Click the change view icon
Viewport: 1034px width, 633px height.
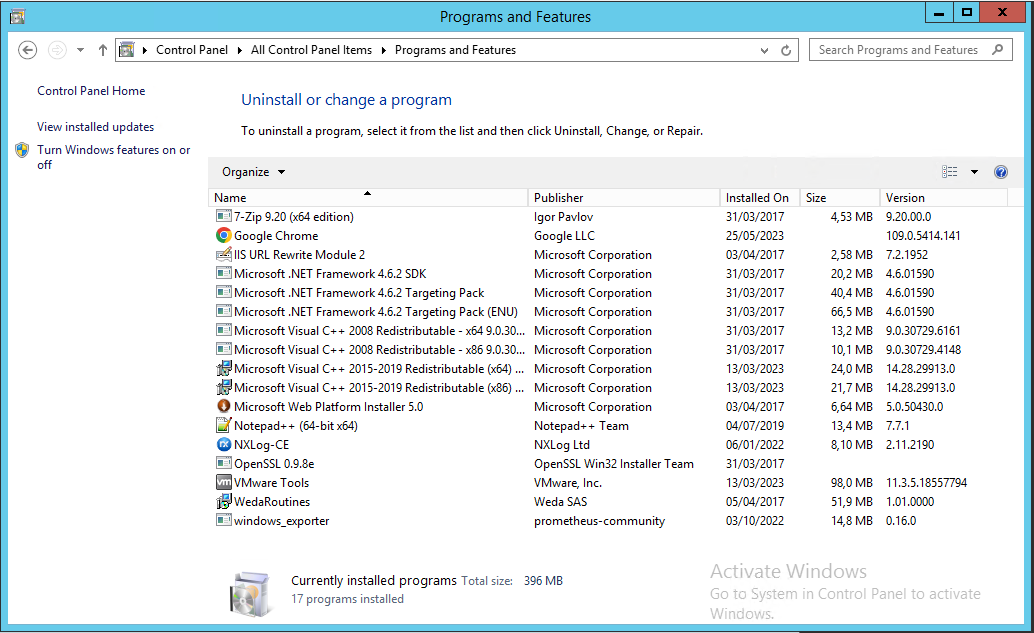click(950, 172)
